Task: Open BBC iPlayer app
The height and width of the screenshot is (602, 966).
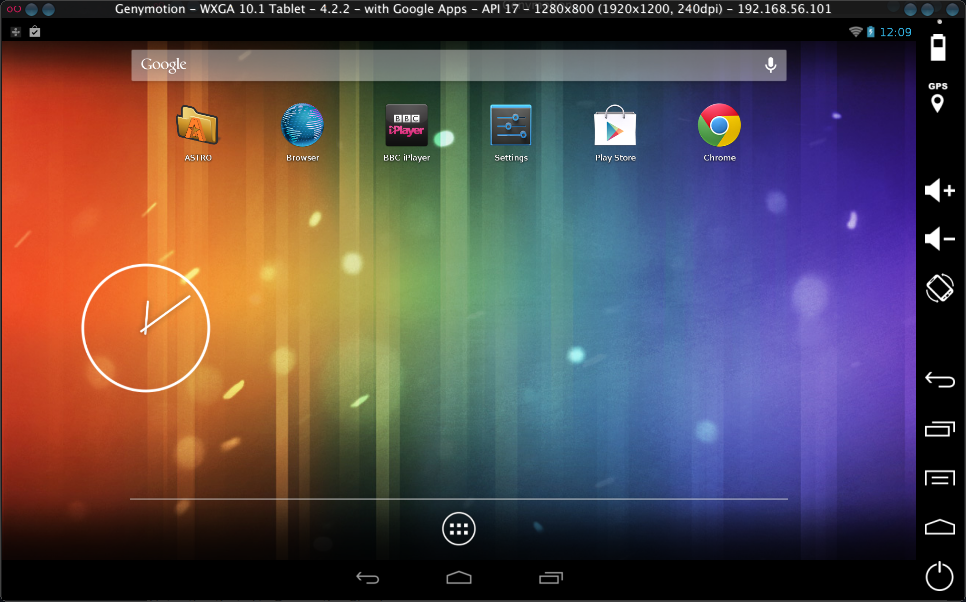Action: [406, 127]
